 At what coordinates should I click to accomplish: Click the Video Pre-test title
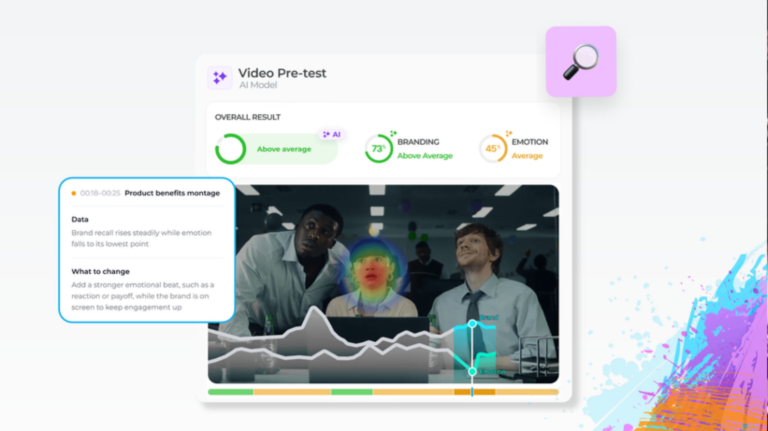282,73
